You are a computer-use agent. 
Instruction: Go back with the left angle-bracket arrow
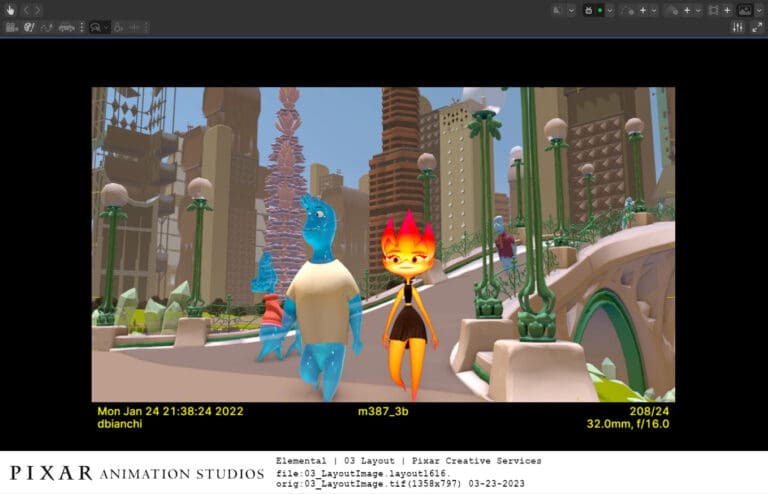point(26,10)
